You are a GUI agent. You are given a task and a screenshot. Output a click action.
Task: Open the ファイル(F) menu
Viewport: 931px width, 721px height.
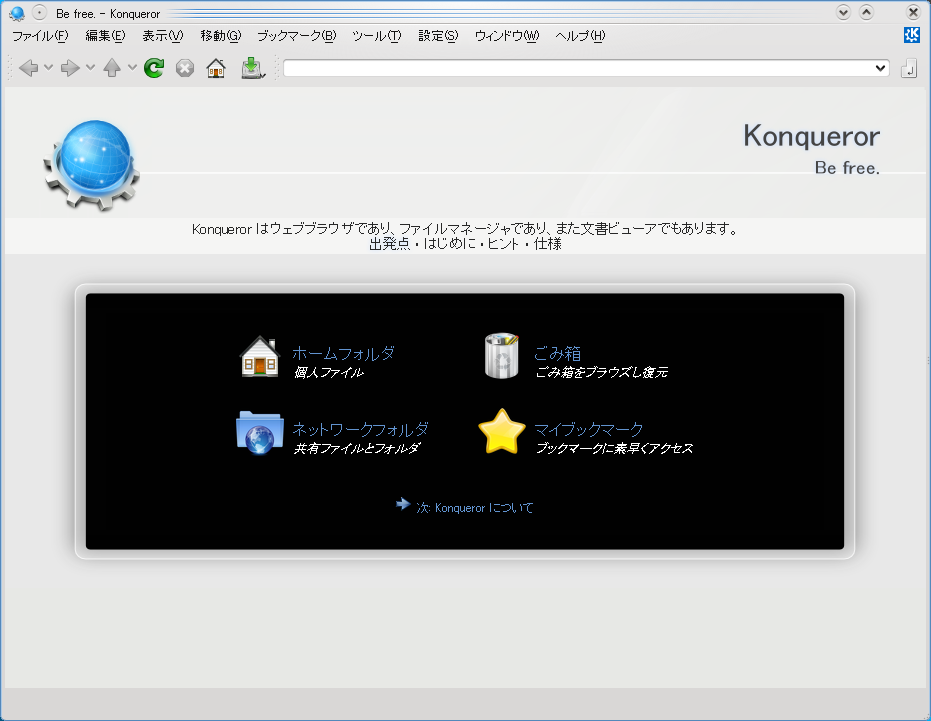40,36
